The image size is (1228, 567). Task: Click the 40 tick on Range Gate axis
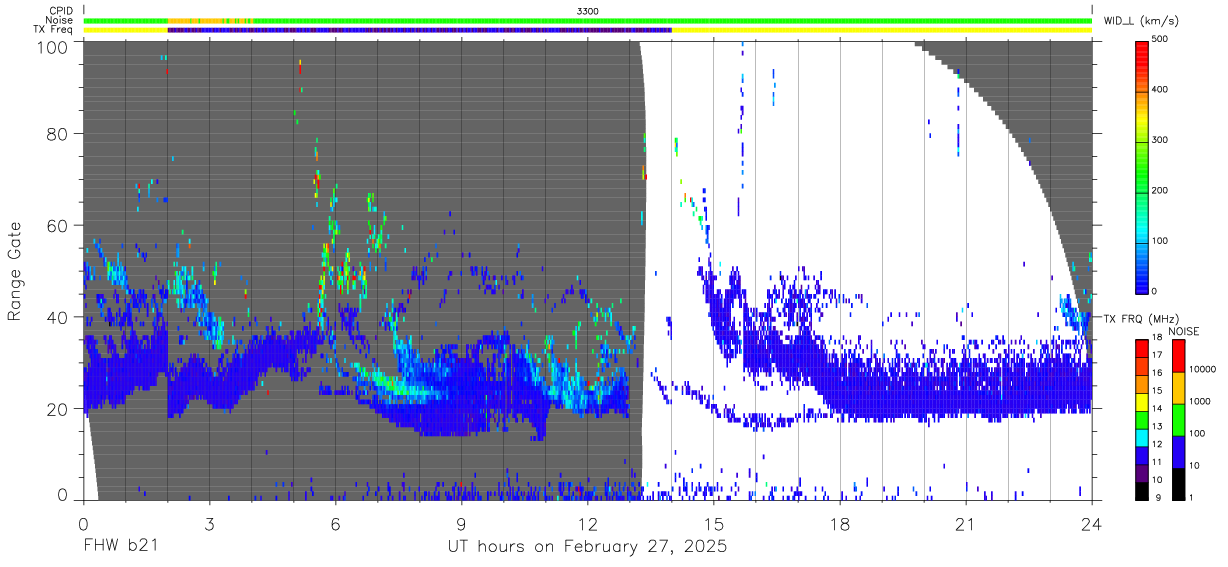coord(58,317)
